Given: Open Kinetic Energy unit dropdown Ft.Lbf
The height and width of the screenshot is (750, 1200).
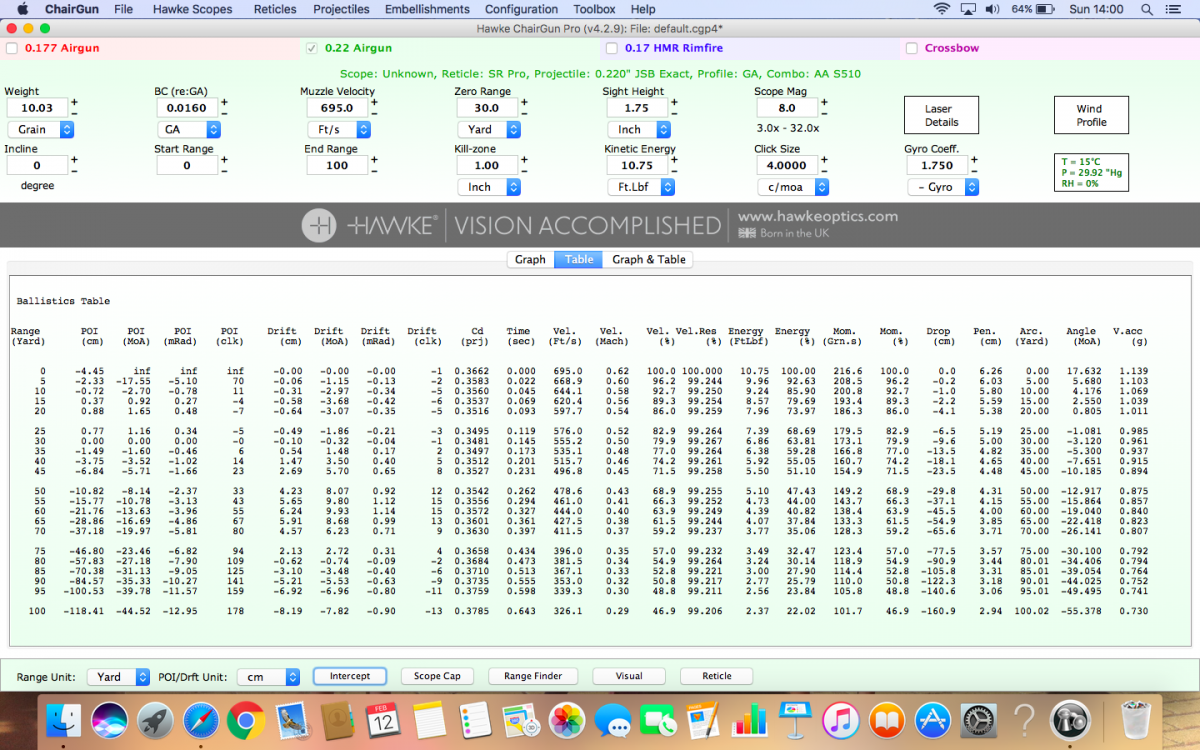Looking at the screenshot, I should [641, 187].
